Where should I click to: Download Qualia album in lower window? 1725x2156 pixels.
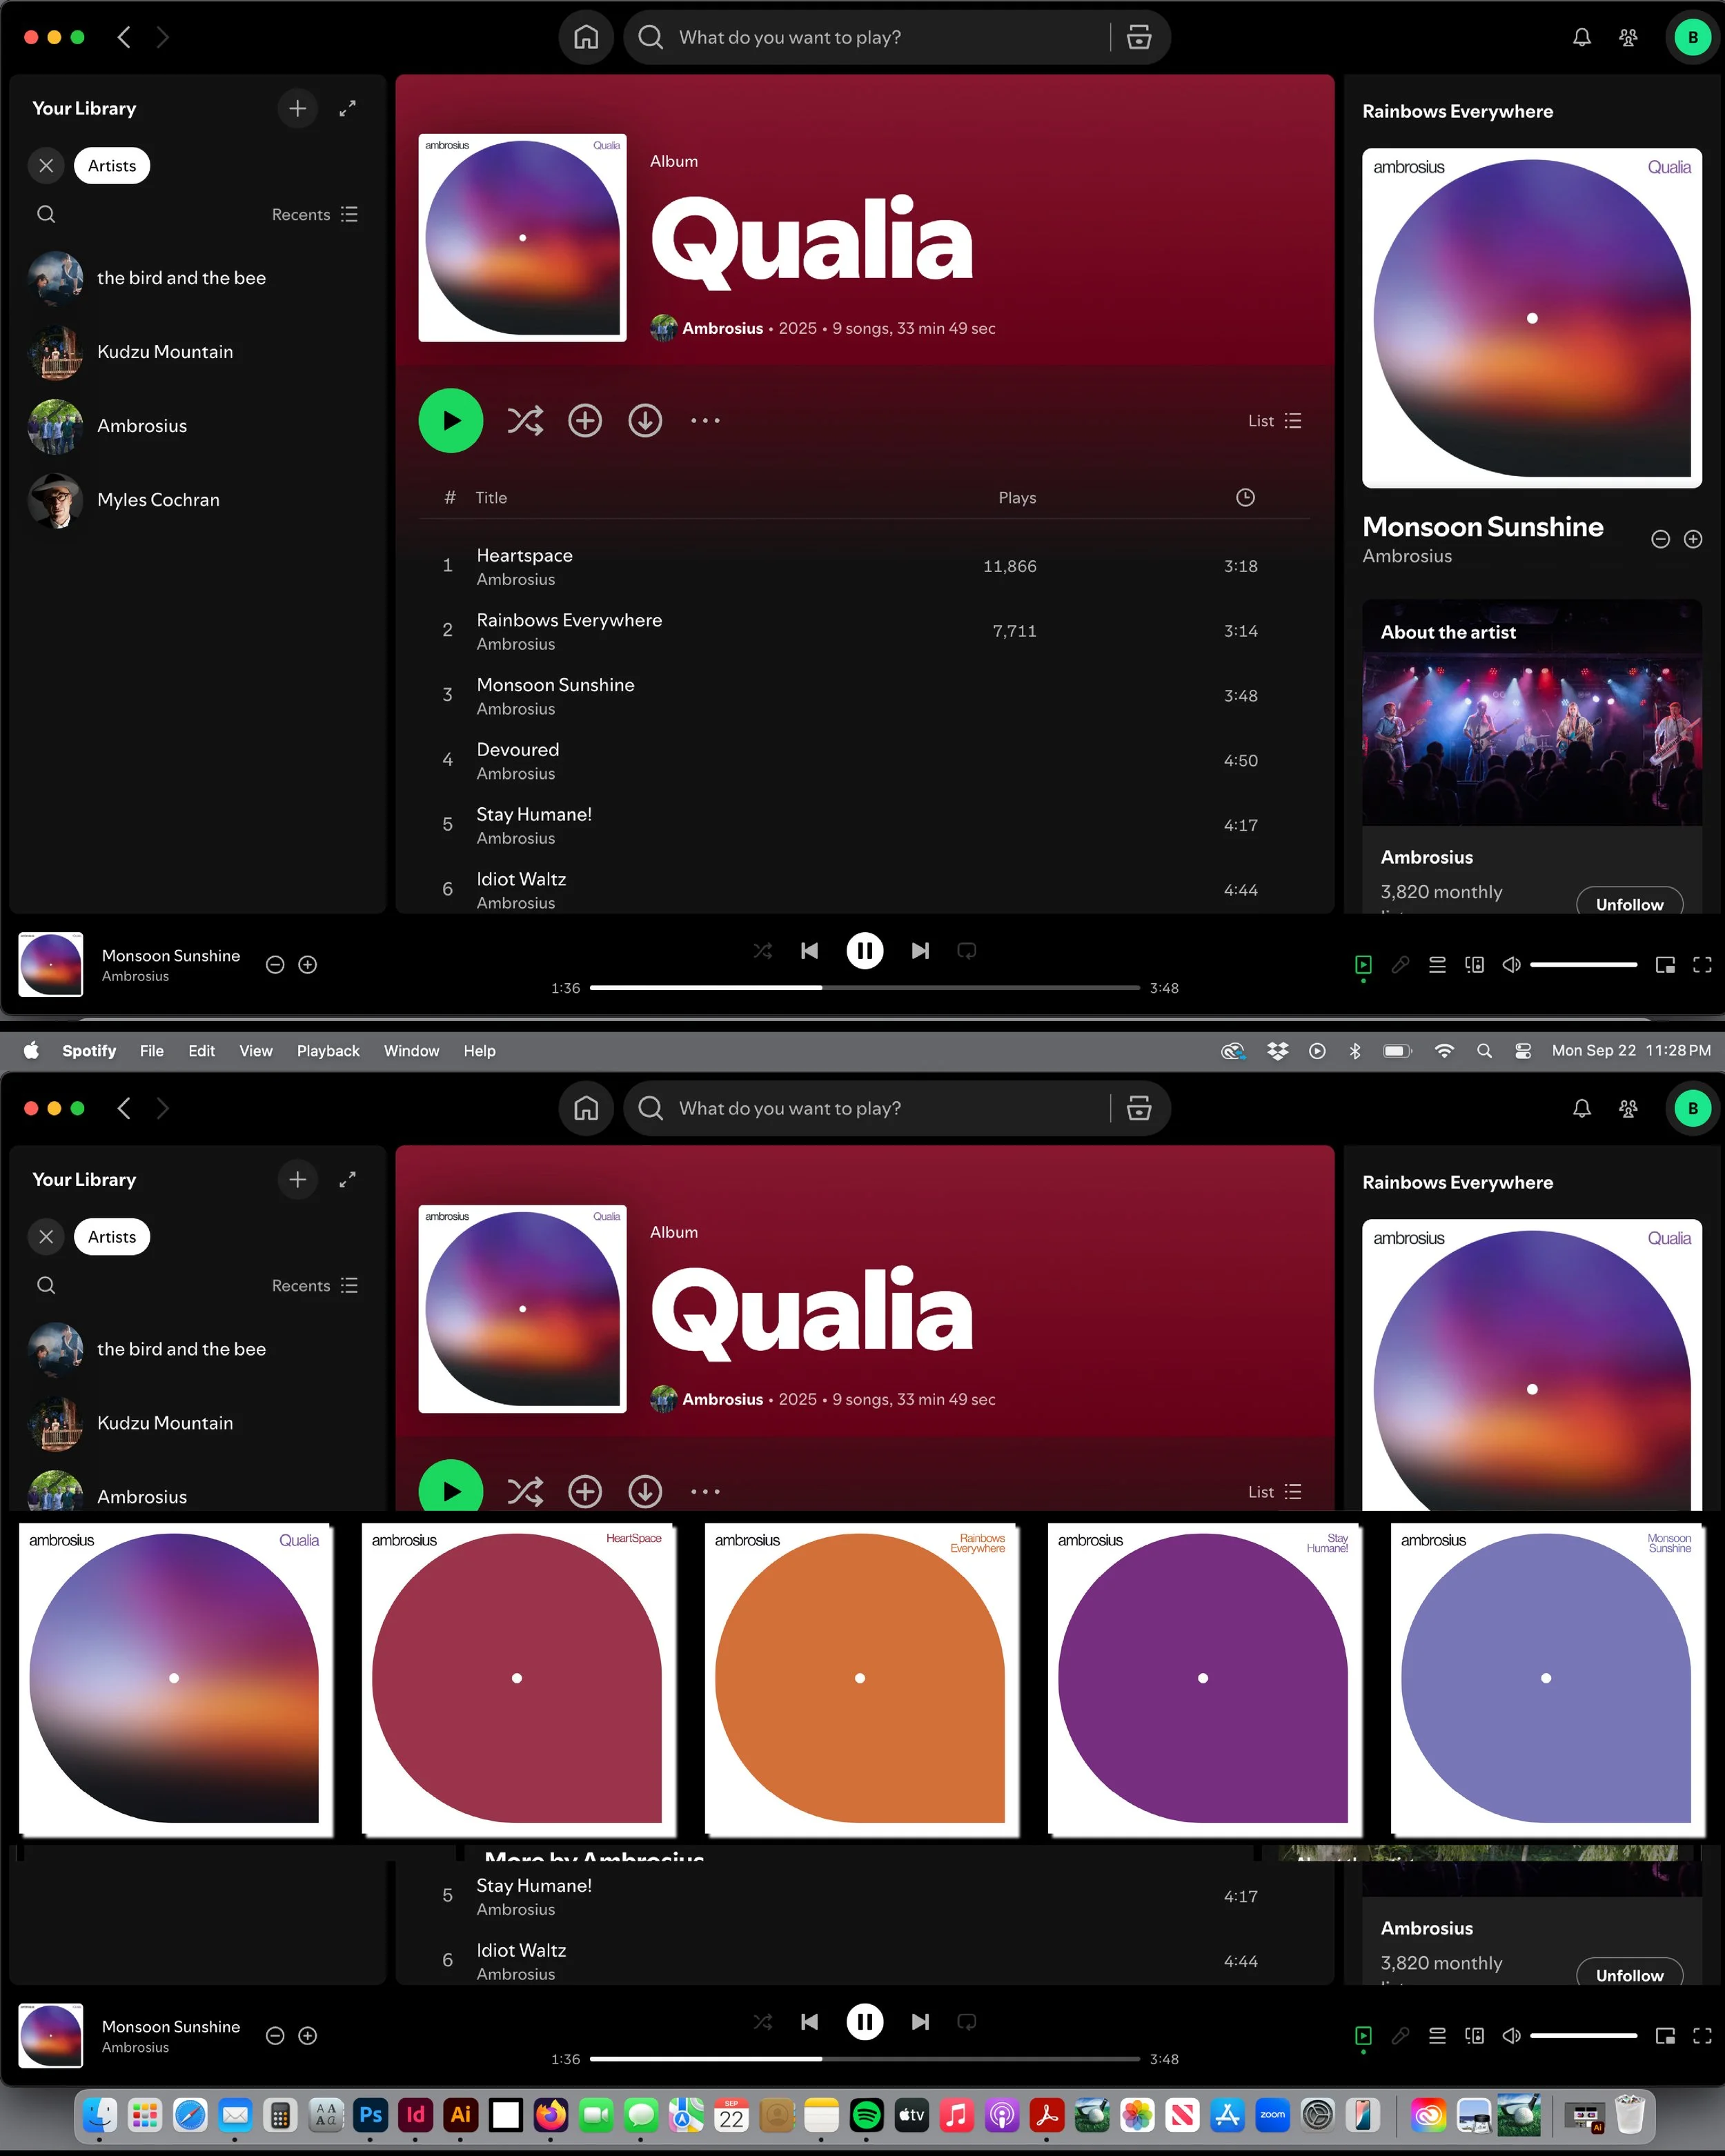click(x=645, y=1491)
